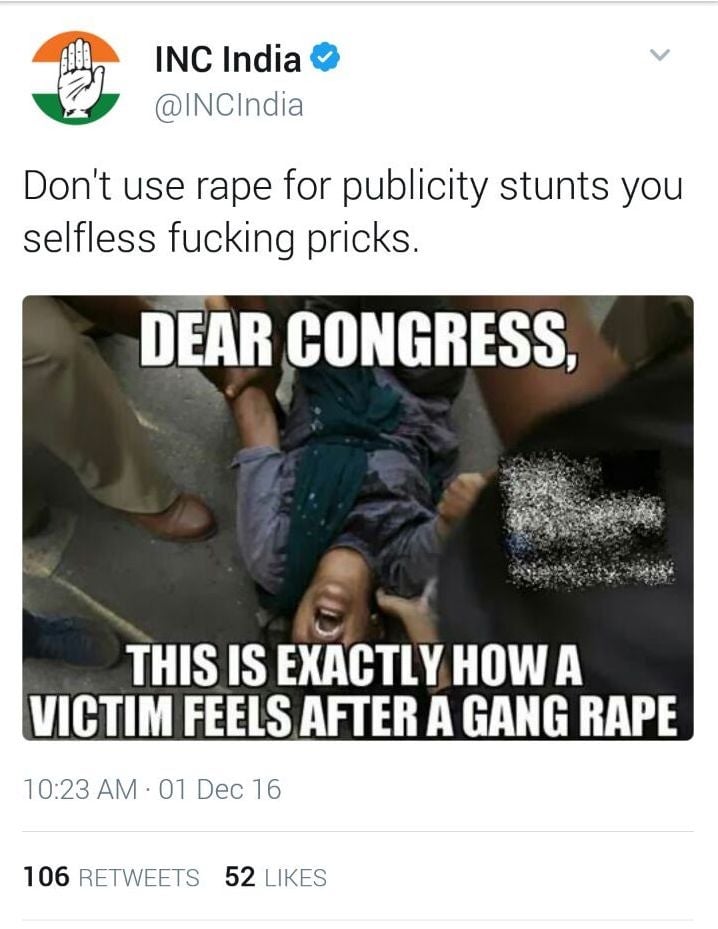
Task: Expand the tweet options chevron
Action: tap(659, 55)
